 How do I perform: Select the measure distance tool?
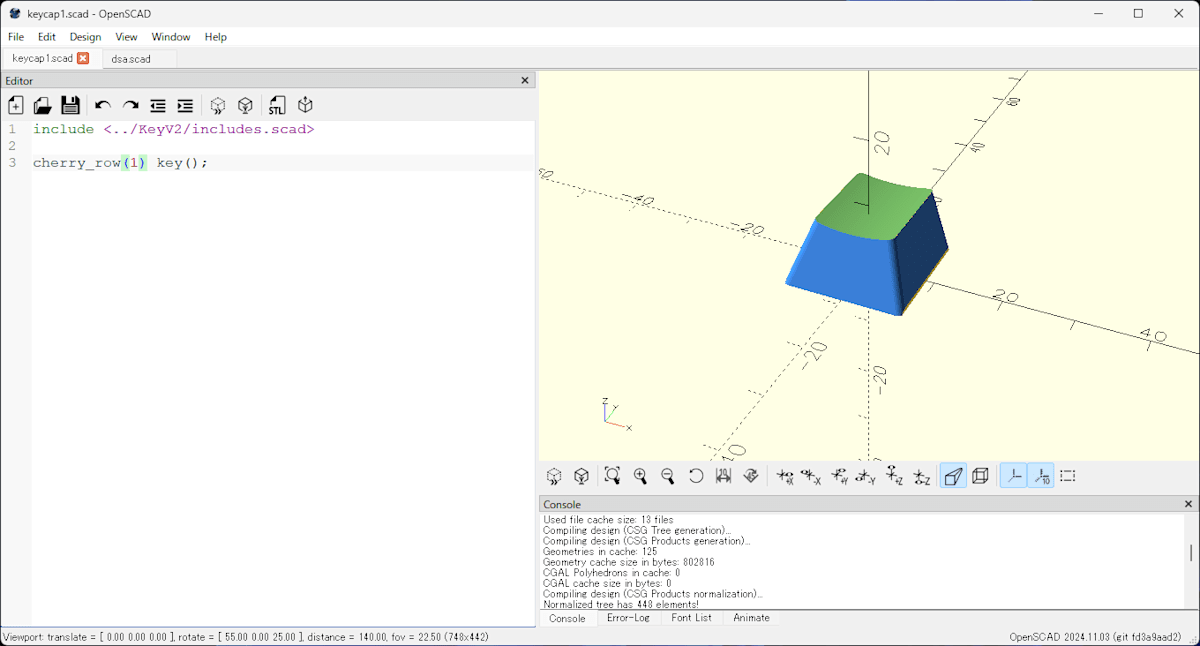click(x=723, y=476)
